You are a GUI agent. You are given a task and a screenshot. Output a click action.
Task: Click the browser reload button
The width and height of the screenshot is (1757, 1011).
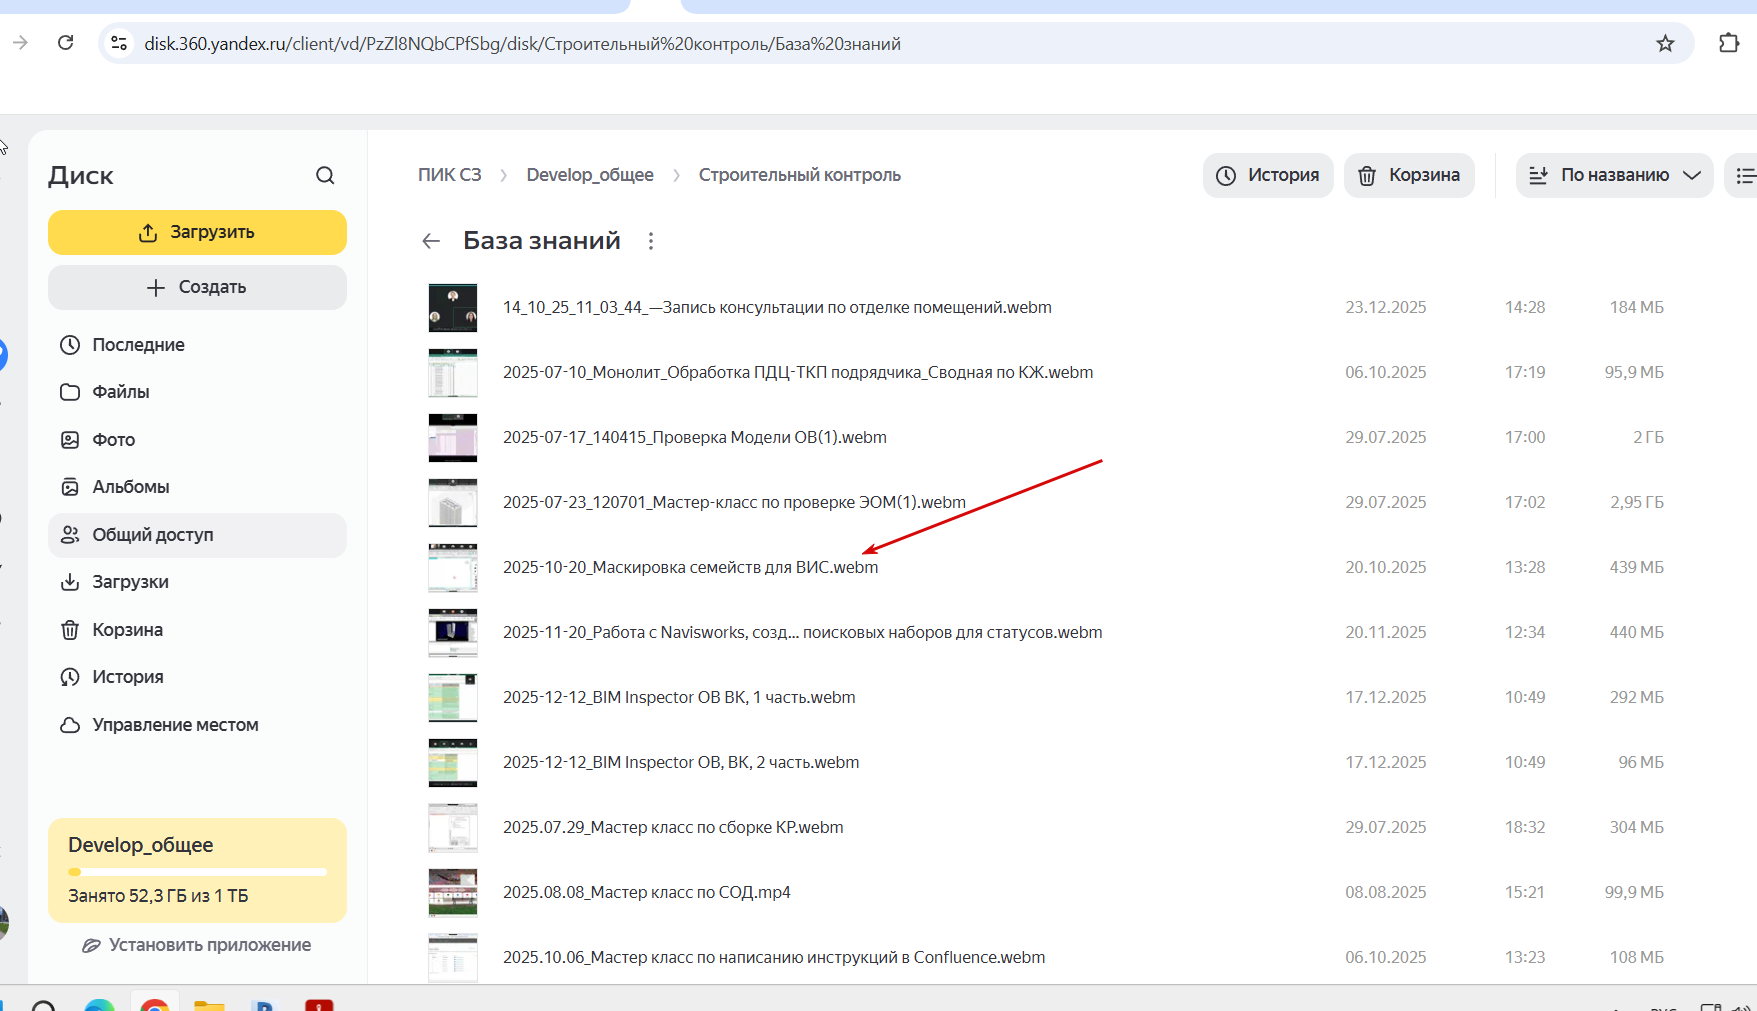[x=65, y=43]
